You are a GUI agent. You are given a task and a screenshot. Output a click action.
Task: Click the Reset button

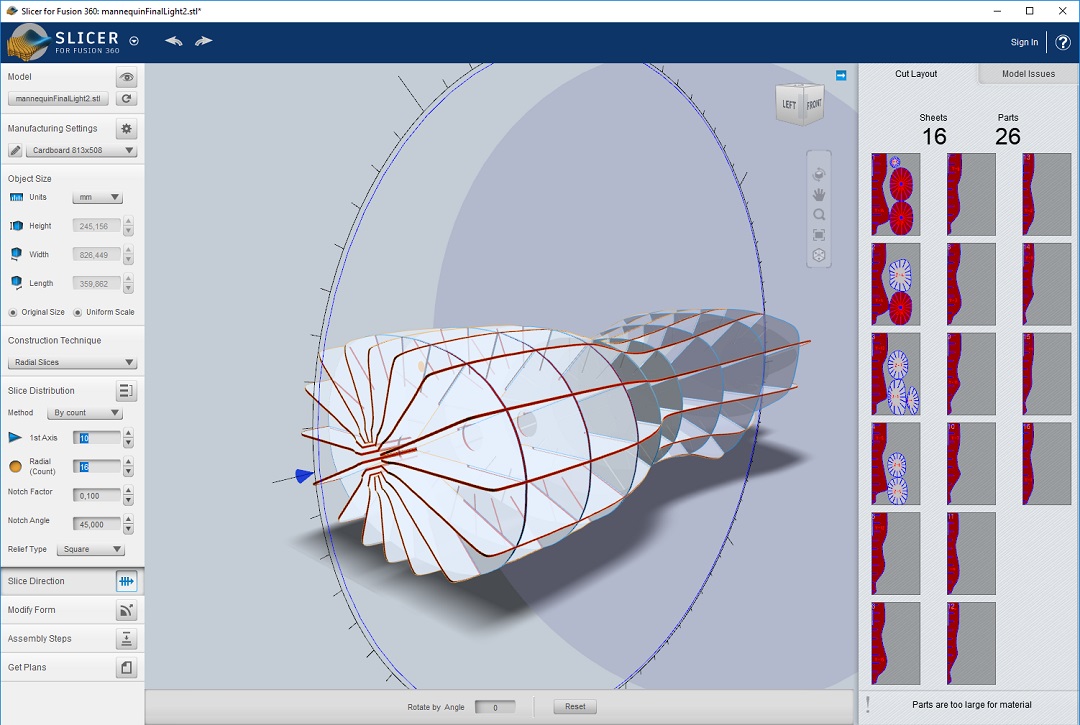pos(575,706)
